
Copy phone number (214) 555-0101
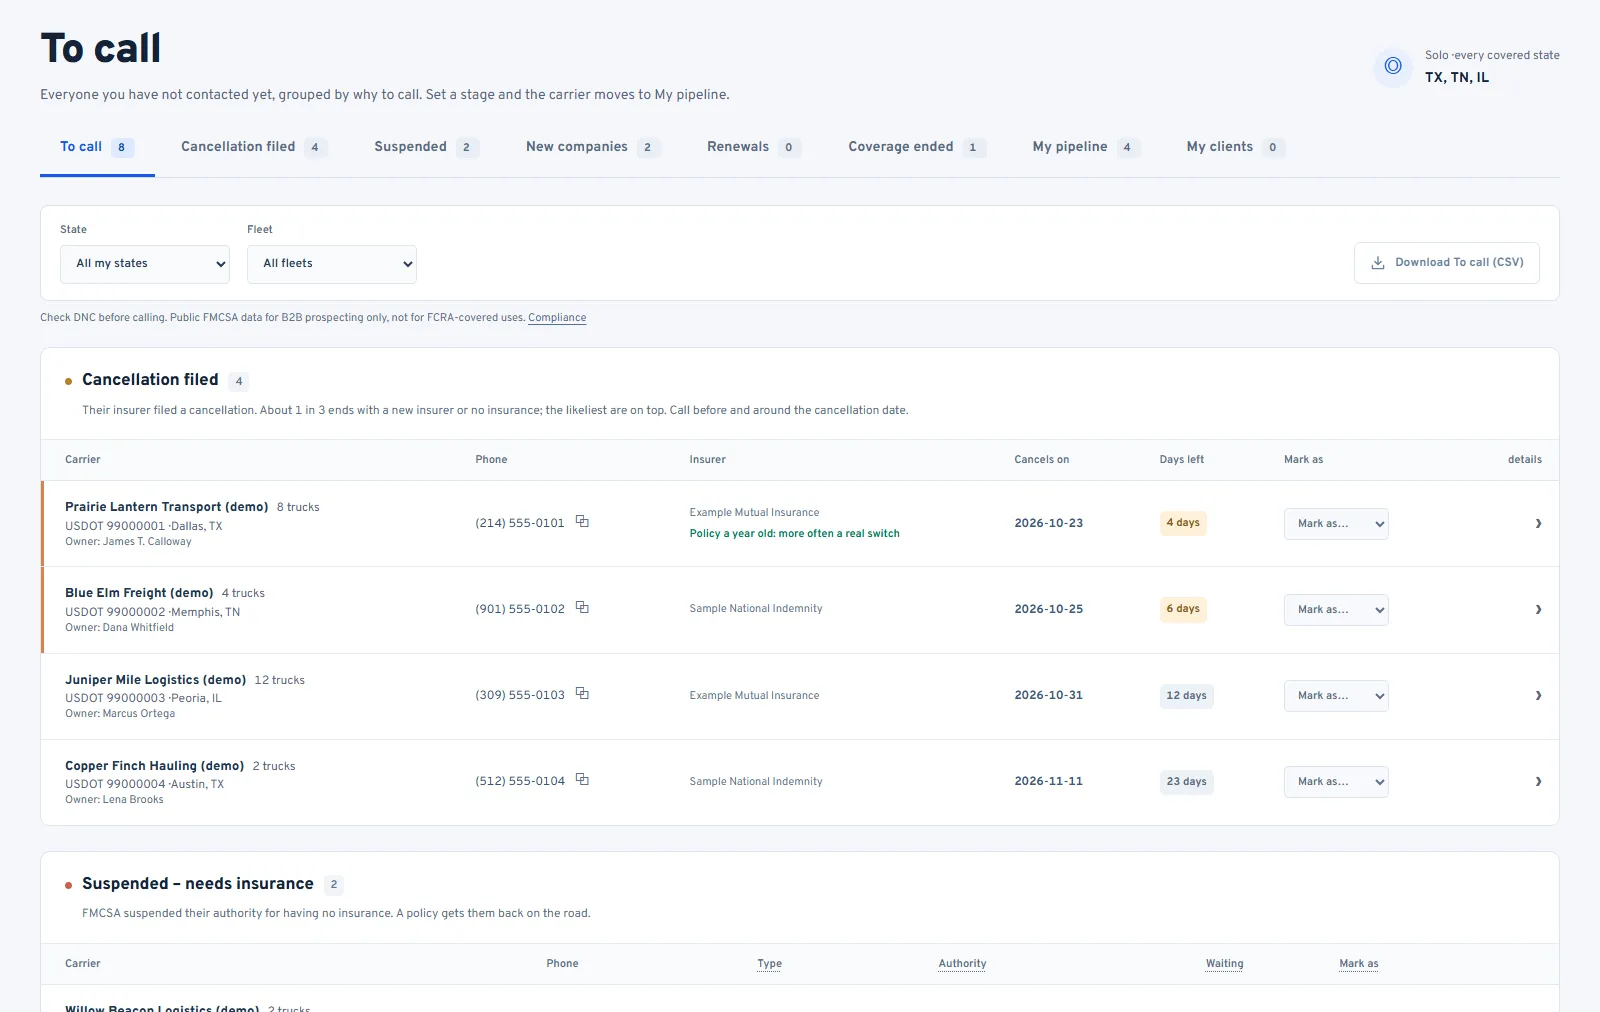pos(582,522)
